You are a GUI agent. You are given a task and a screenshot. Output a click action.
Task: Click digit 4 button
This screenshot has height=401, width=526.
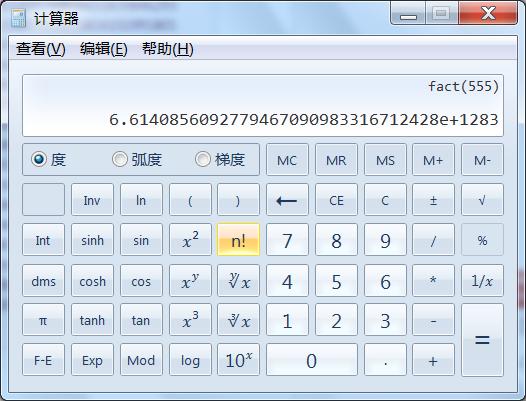click(287, 281)
